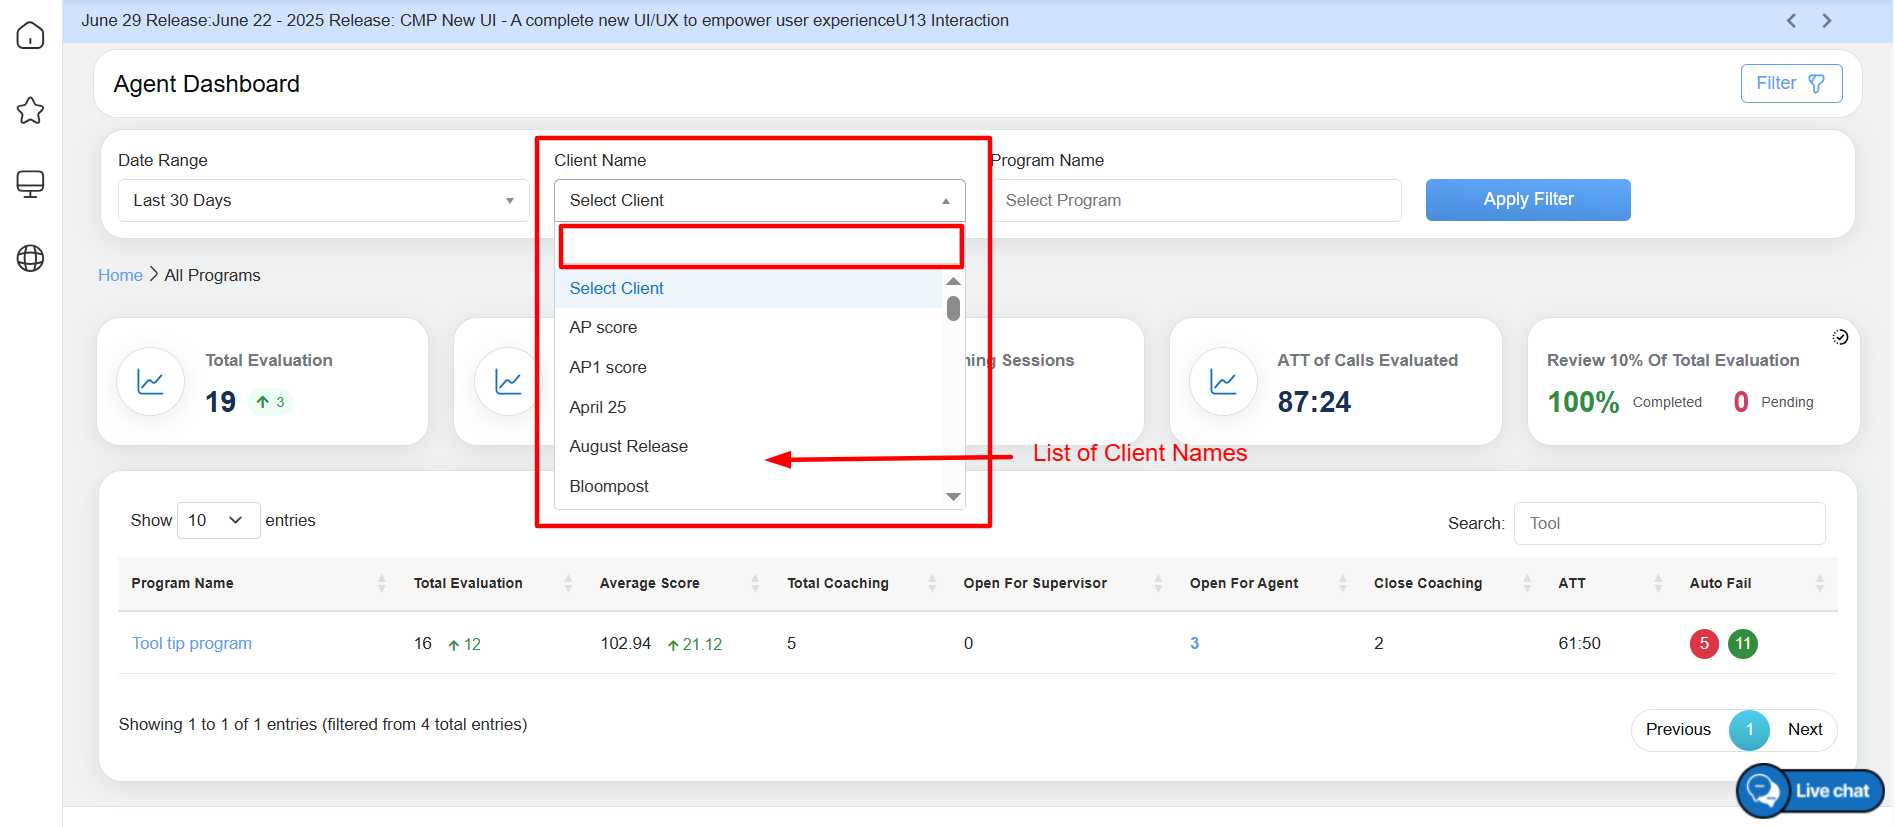
Task: Open the Tool tip program link
Action: point(192,644)
